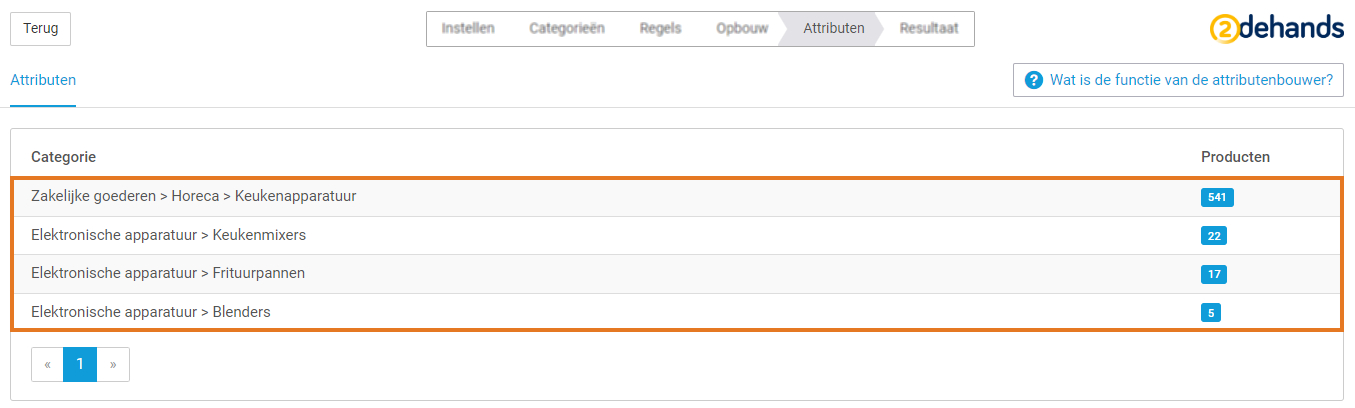The image size is (1355, 408).
Task: Open the Frituurpannen category row
Action: pos(677,274)
